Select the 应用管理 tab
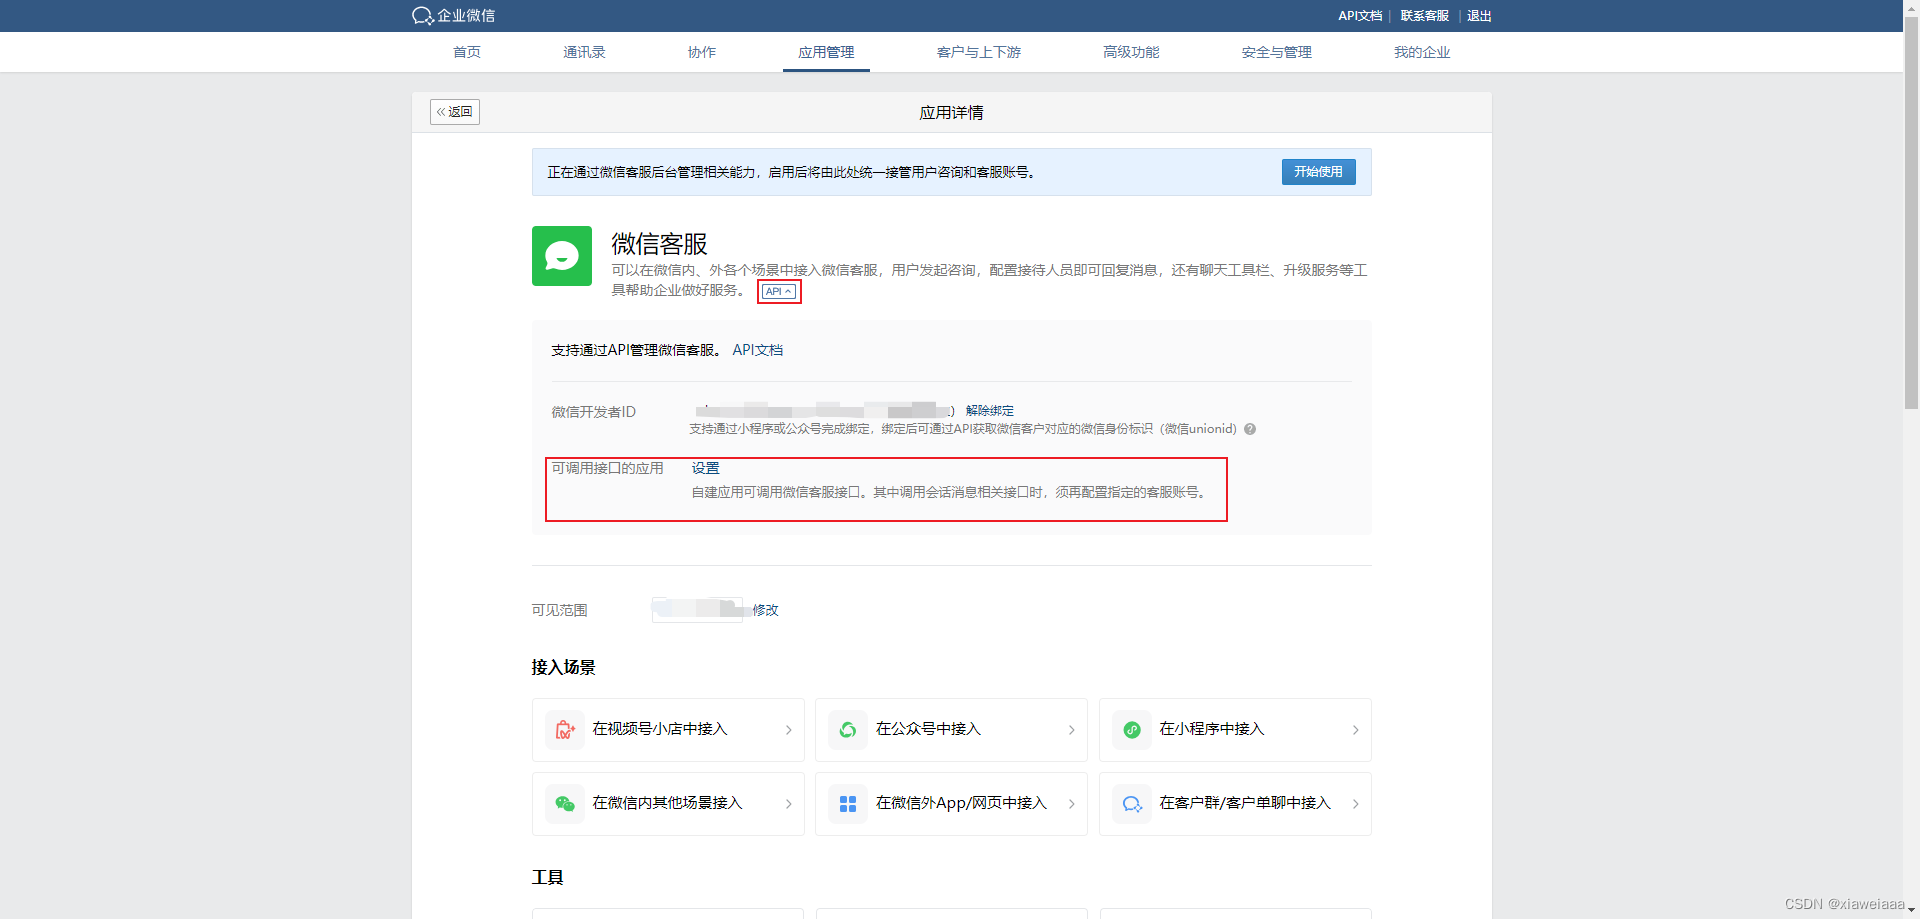Screen dimensions: 1920x919 826,52
